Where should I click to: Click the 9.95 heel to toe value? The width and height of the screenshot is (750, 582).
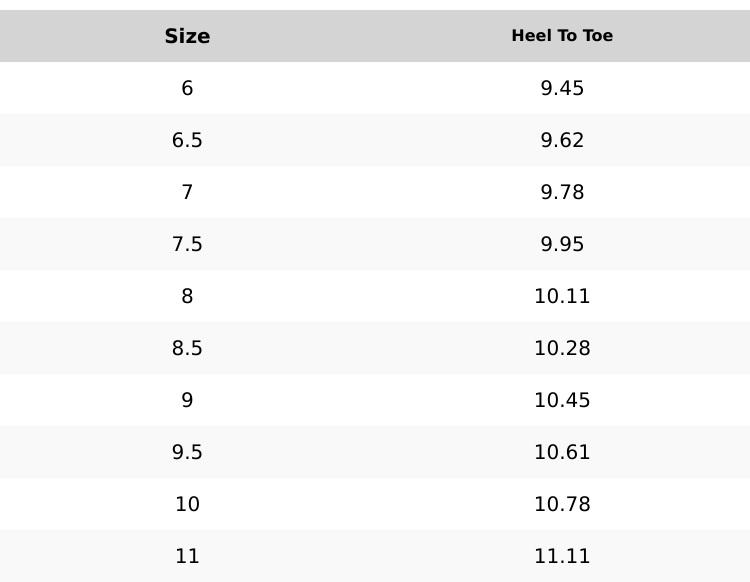pos(562,244)
